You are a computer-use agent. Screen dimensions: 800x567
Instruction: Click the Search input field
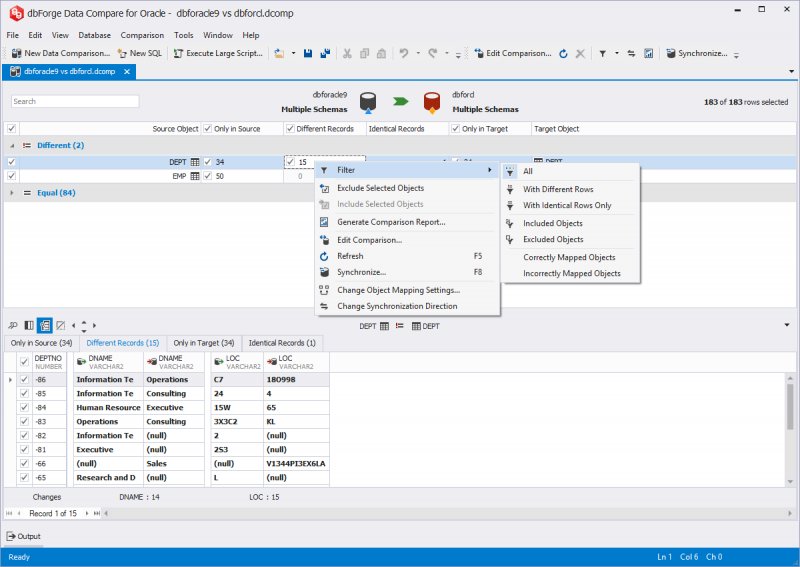[75, 101]
